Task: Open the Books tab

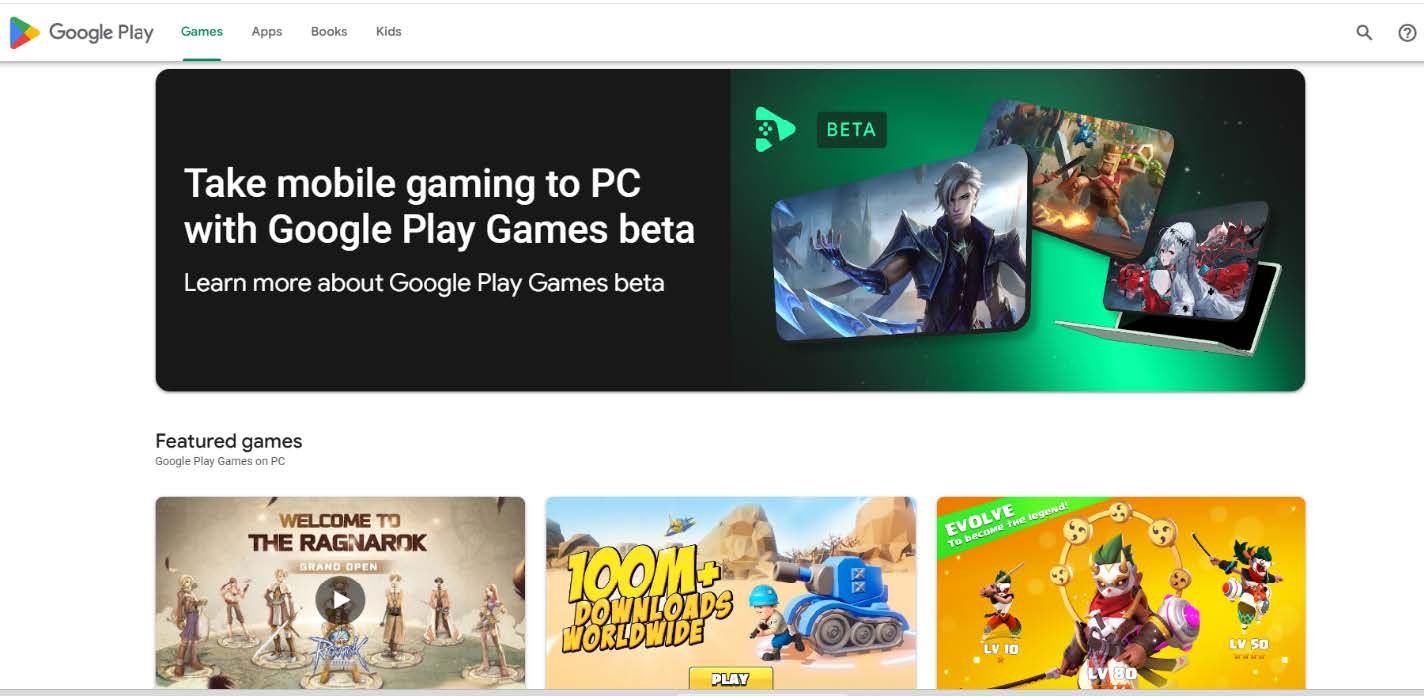Action: (329, 32)
